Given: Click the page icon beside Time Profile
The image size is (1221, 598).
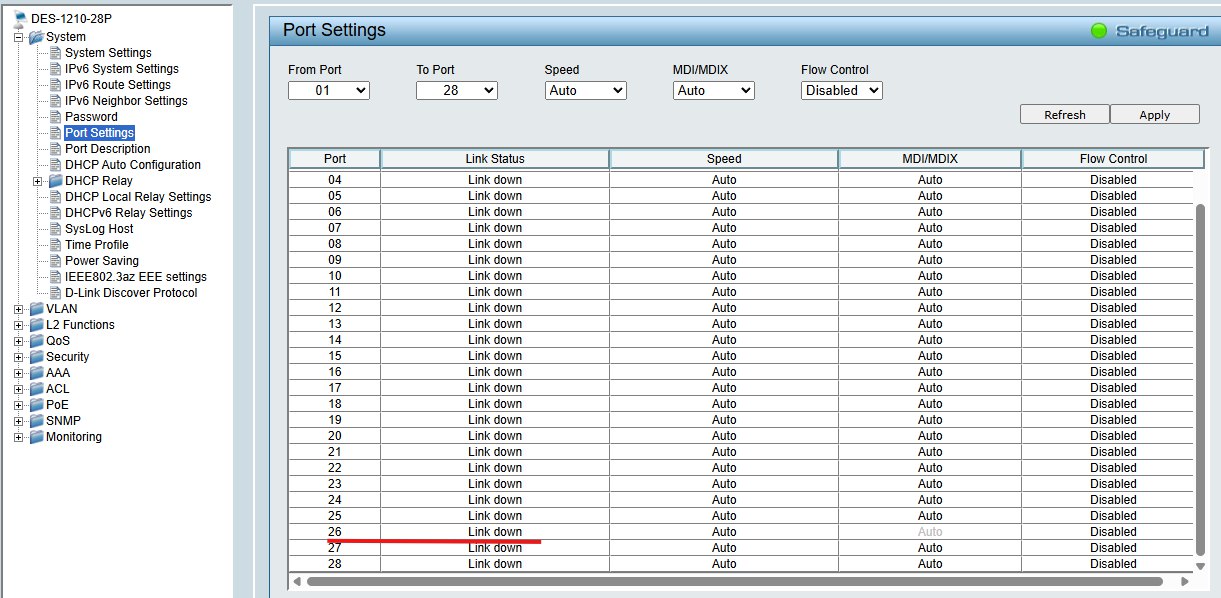Looking at the screenshot, I should coord(56,245).
